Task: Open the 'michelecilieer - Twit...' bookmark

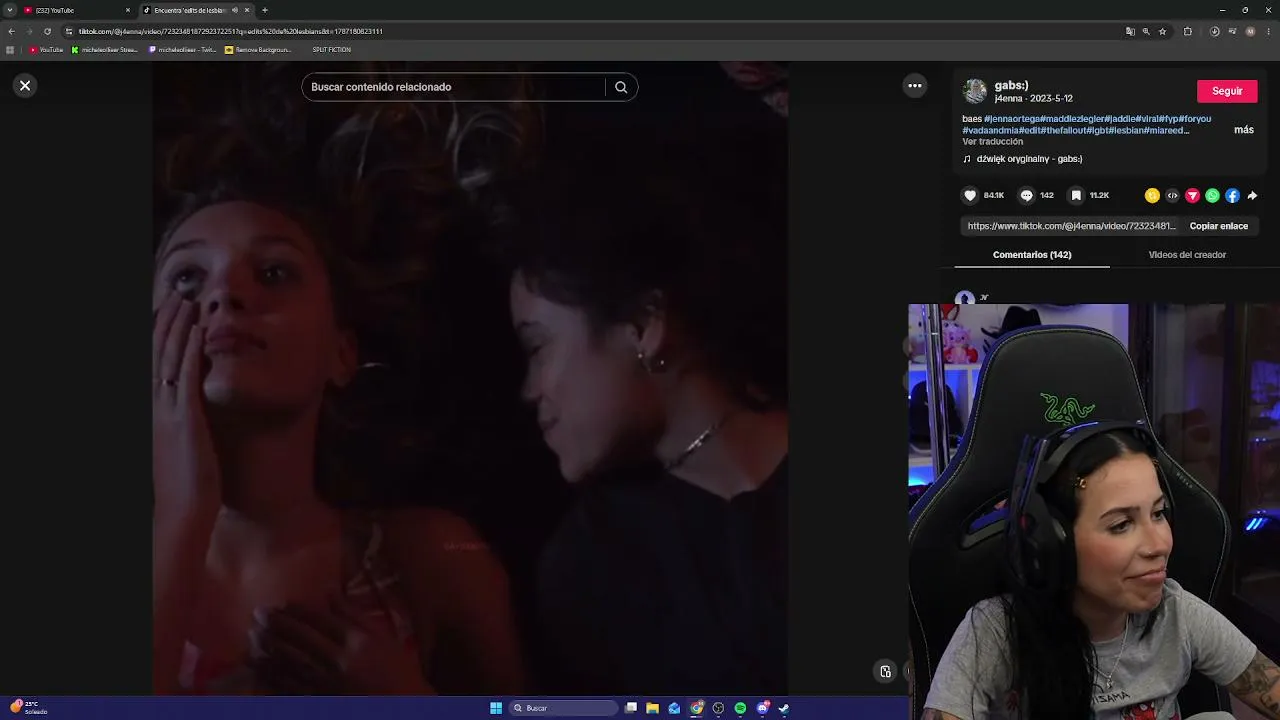Action: (x=182, y=50)
